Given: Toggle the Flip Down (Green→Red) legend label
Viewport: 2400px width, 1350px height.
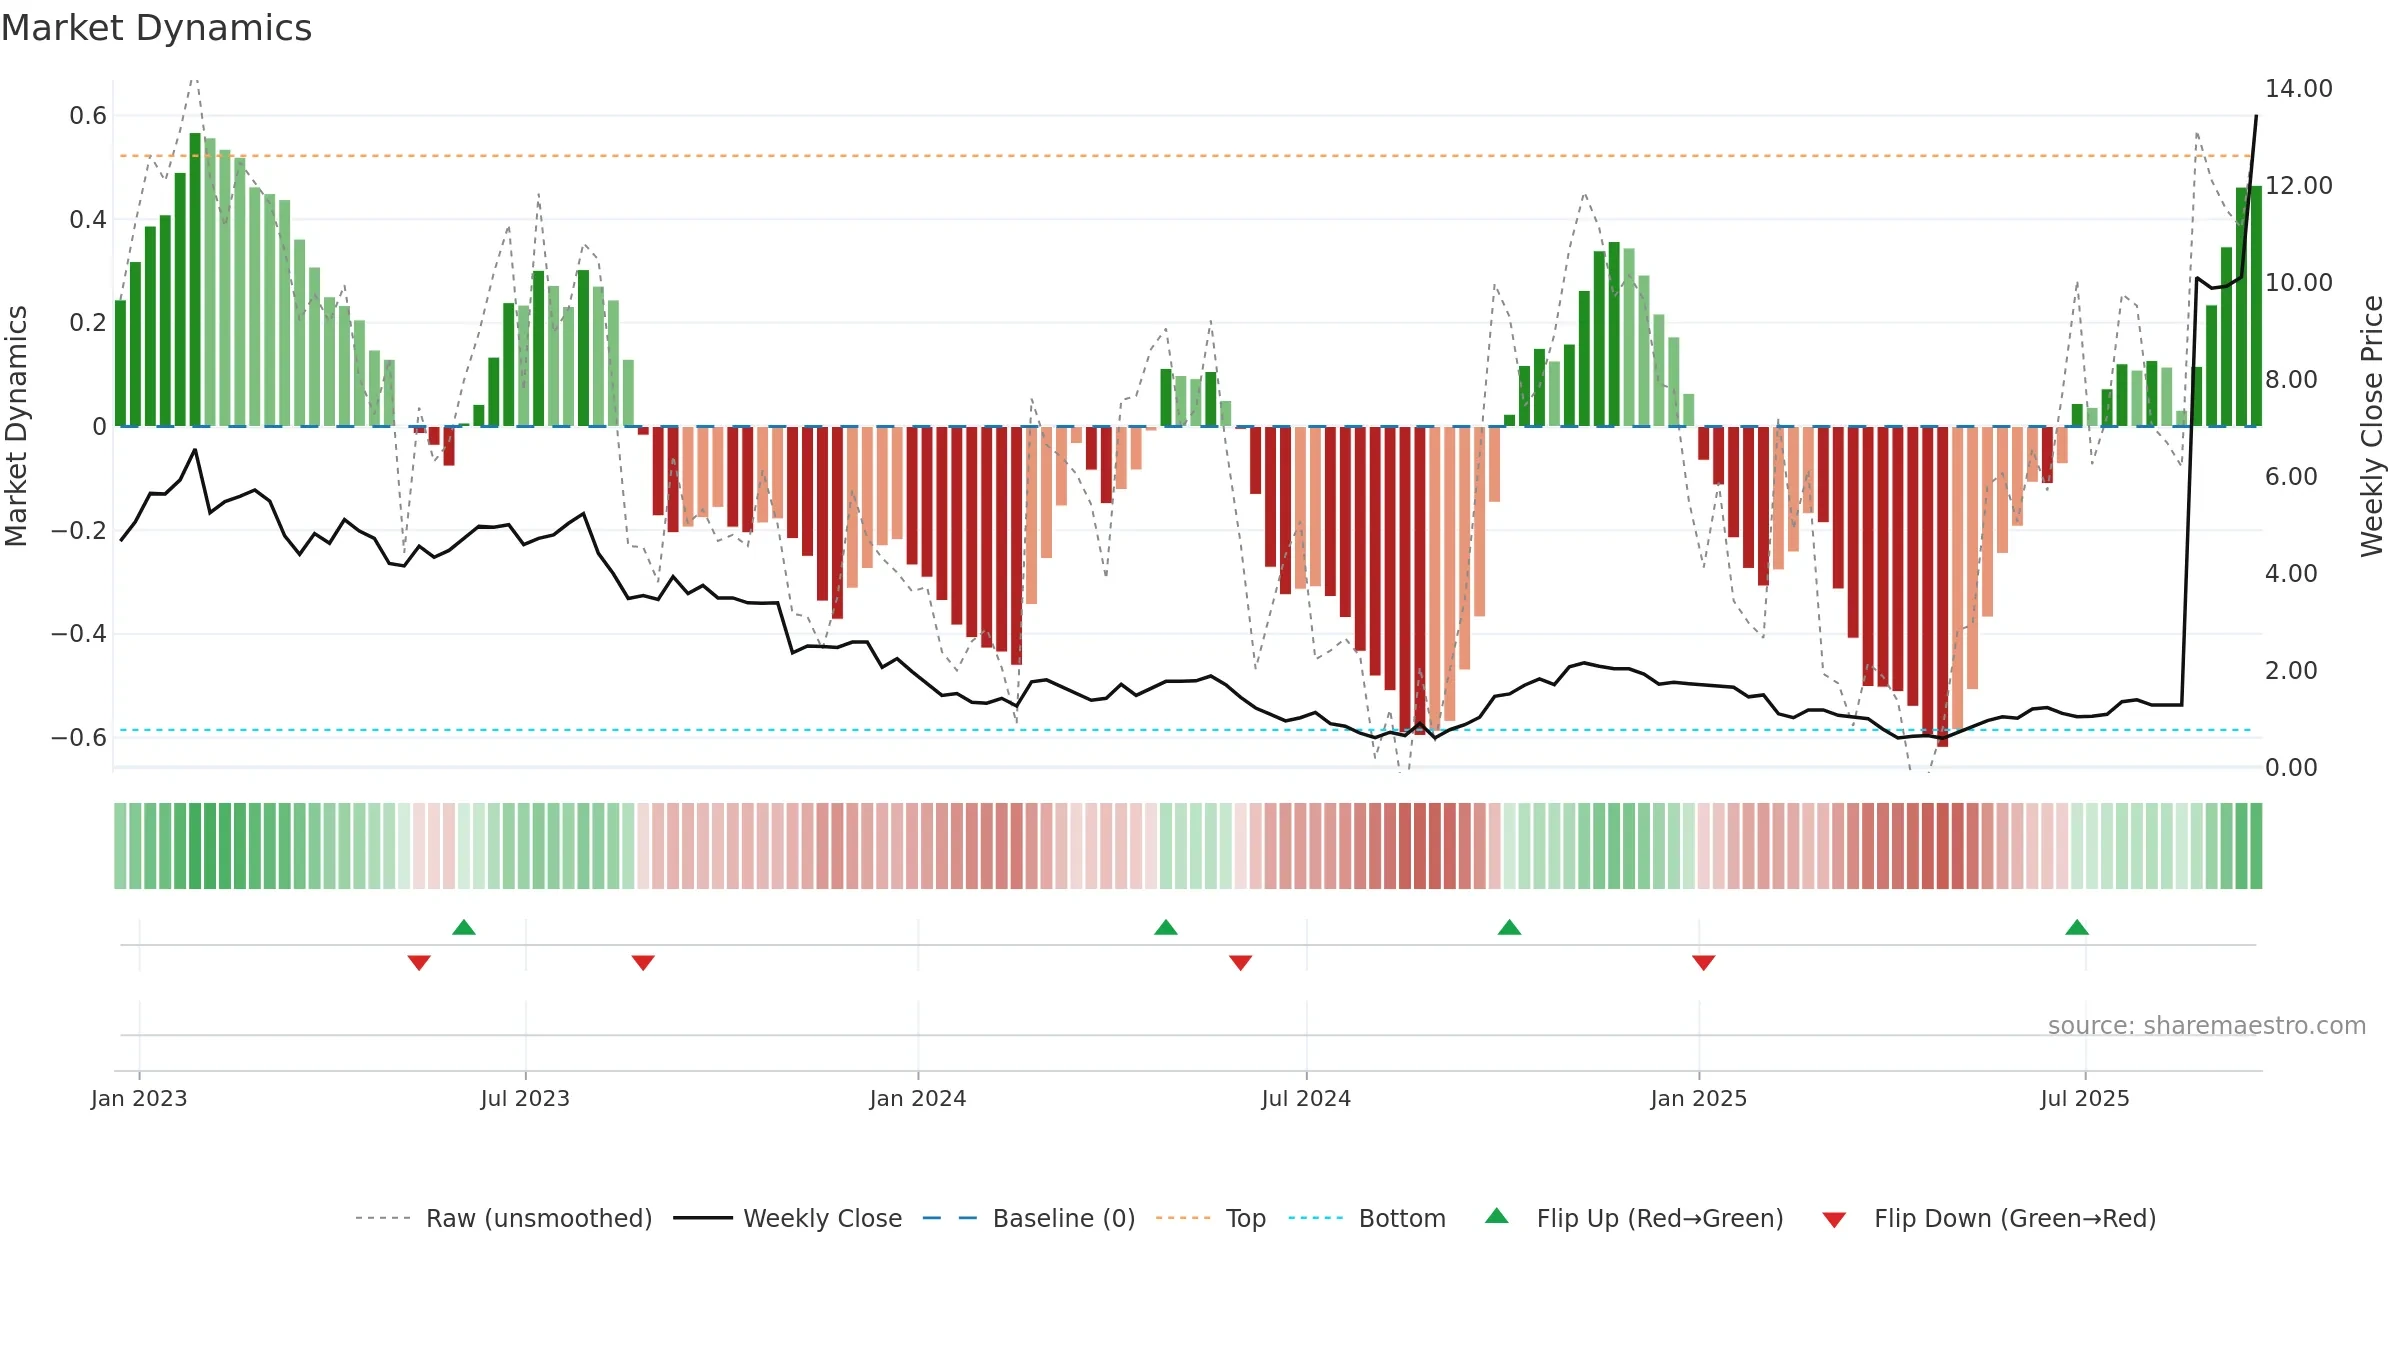Looking at the screenshot, I should pyautogui.click(x=2015, y=1218).
